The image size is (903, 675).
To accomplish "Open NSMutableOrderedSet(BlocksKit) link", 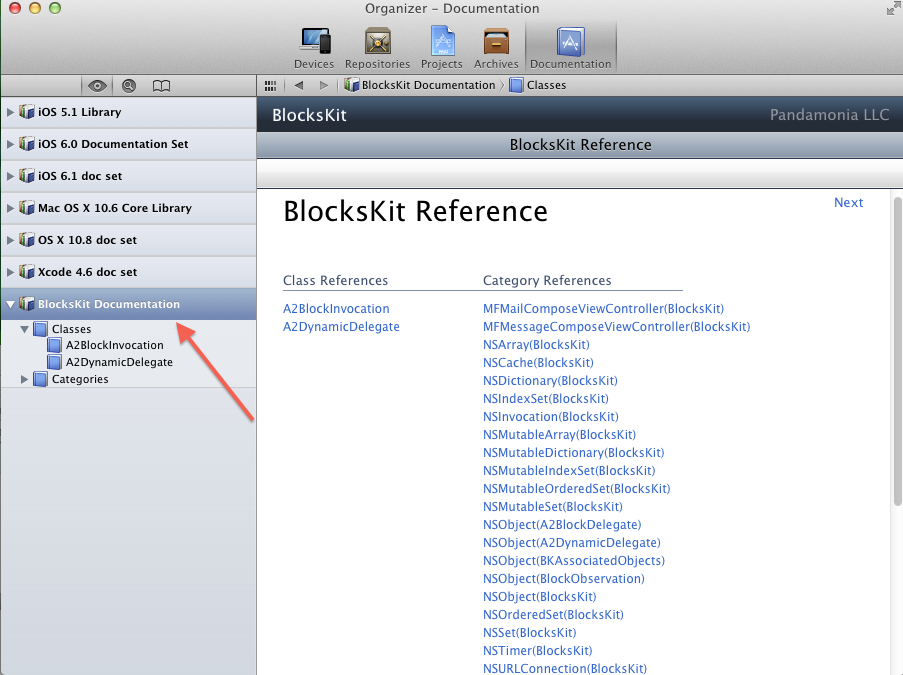I will [x=576, y=488].
